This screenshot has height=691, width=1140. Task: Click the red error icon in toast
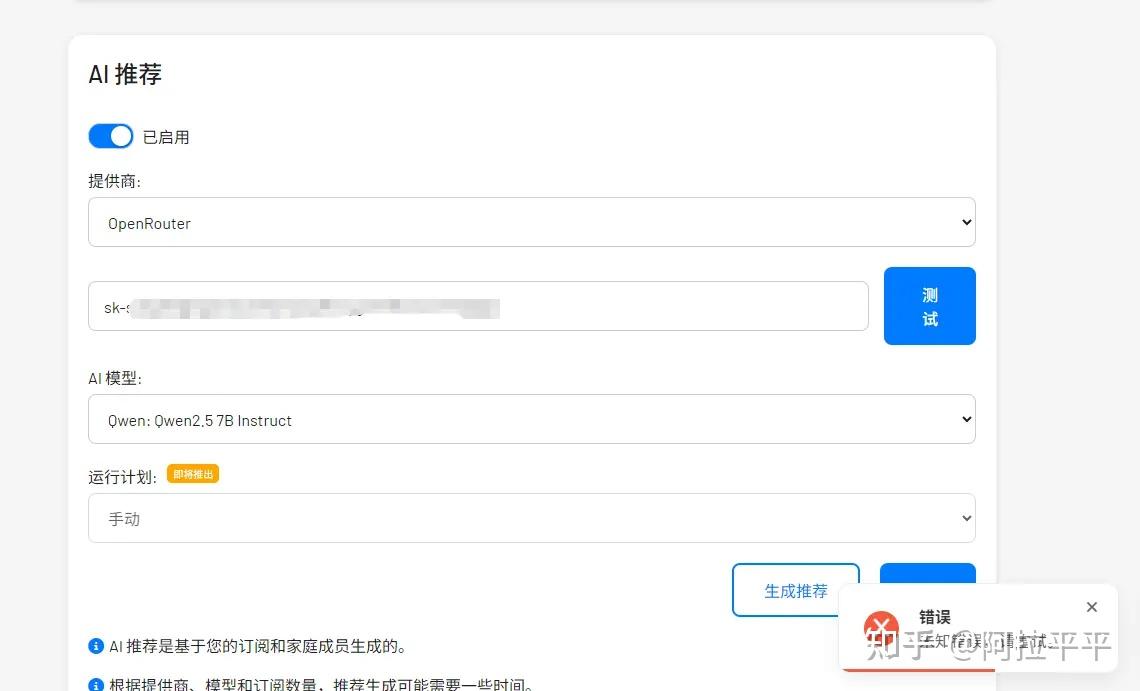pyautogui.click(x=881, y=628)
